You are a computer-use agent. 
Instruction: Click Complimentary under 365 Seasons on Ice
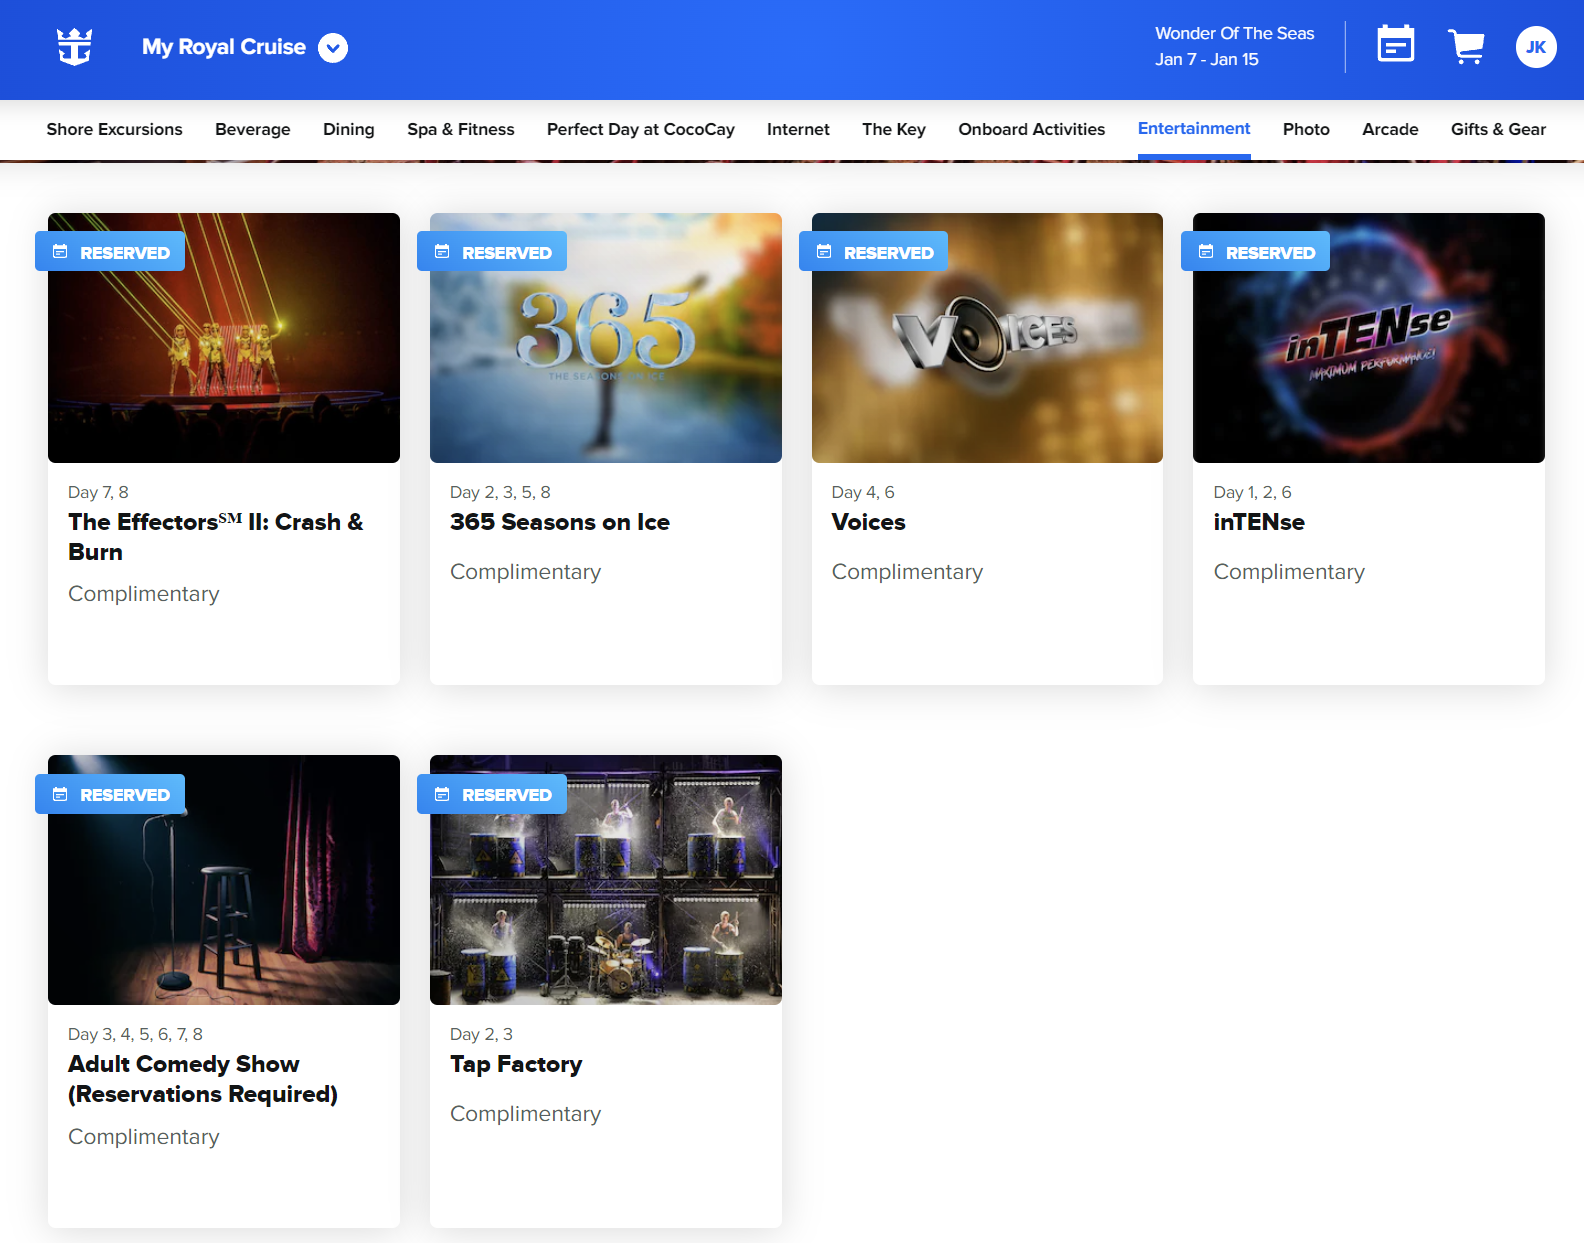525,572
